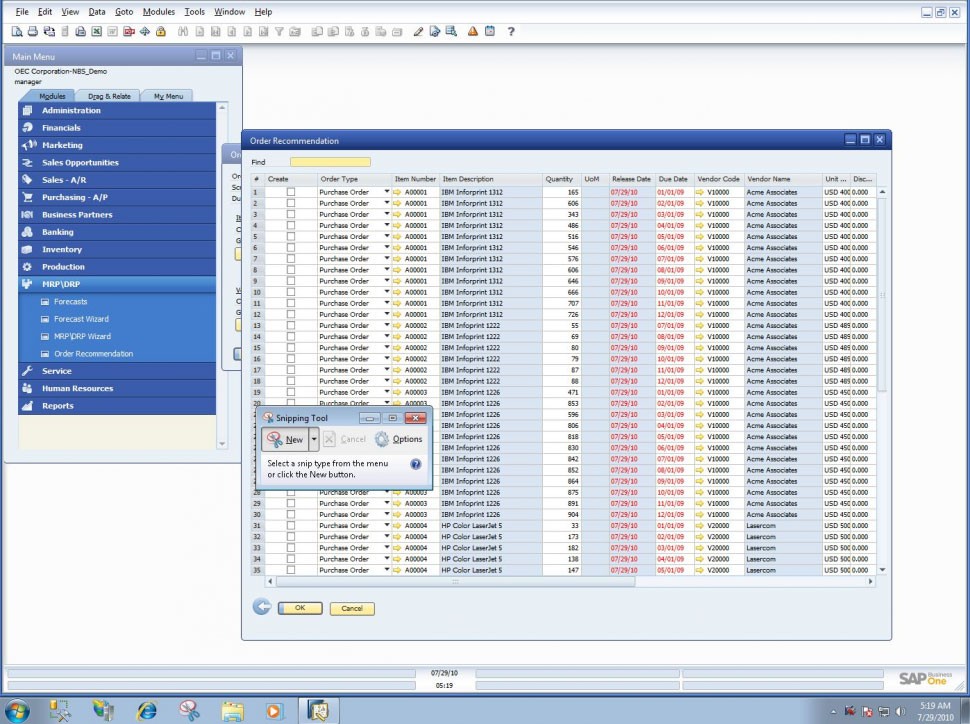Open the Order Type dropdown in row 2
Screen dimensions: 970x724
pos(387,203)
